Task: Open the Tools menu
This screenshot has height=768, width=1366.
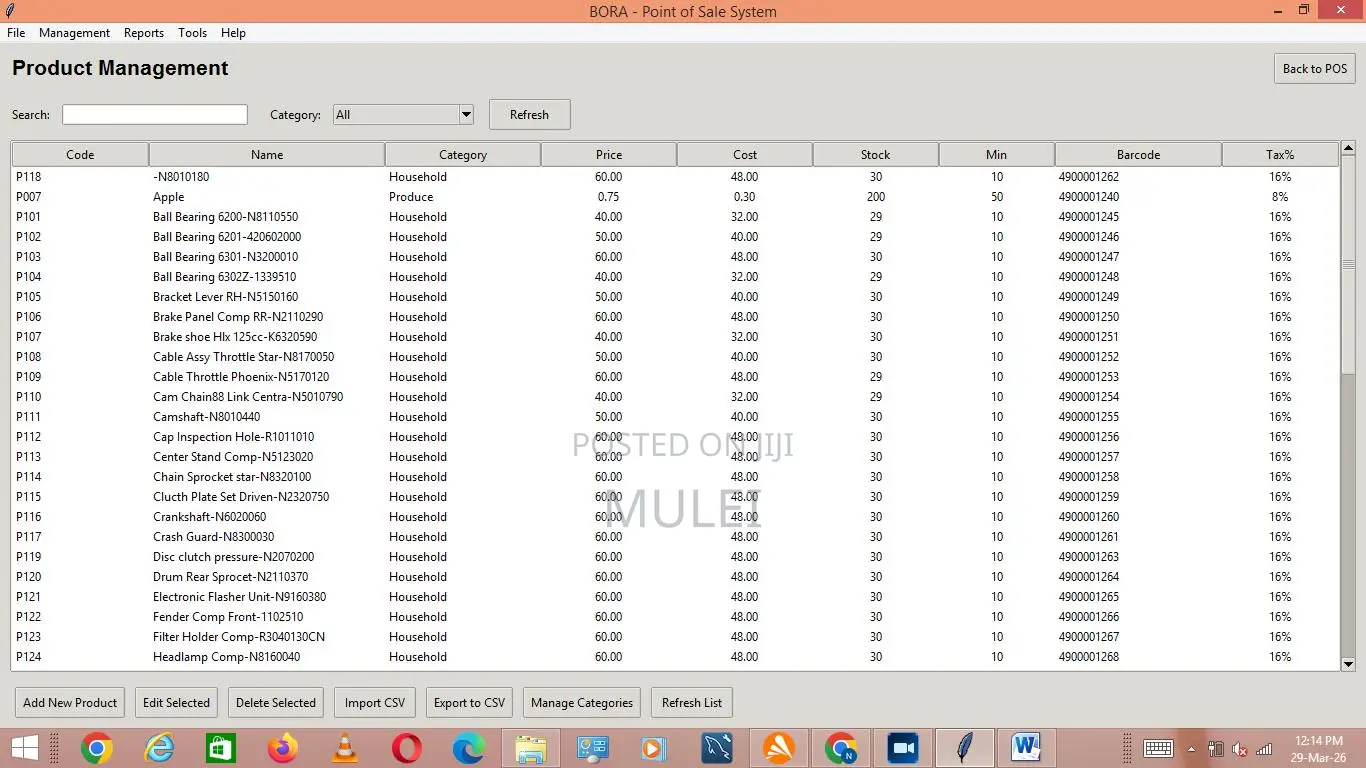Action: click(192, 33)
